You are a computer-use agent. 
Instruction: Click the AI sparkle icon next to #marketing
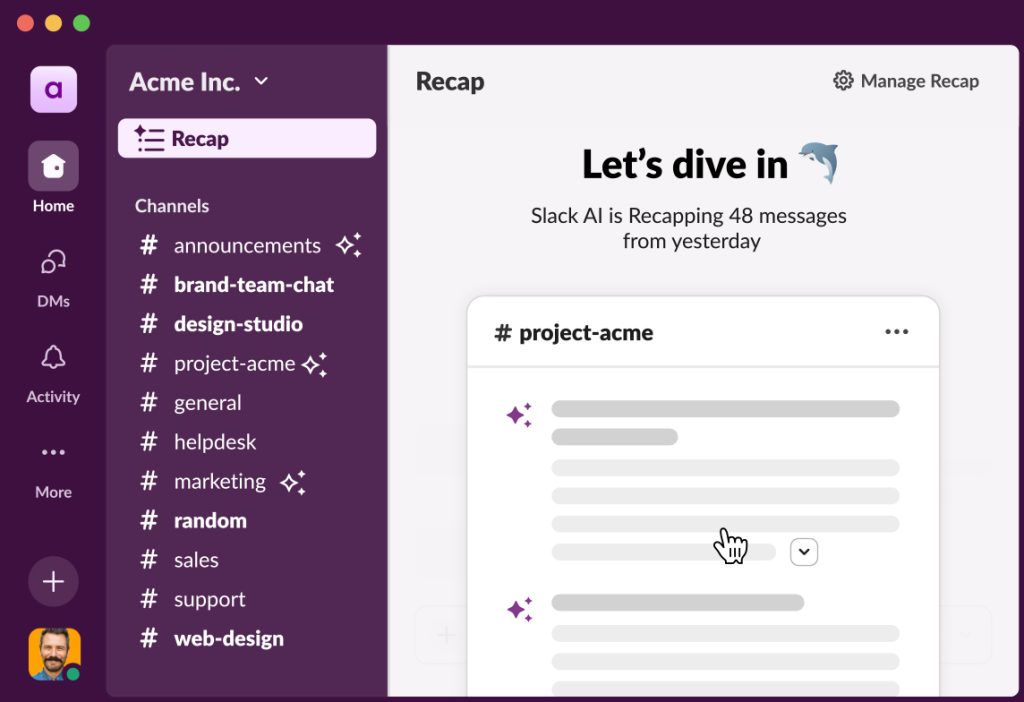pyautogui.click(x=293, y=481)
